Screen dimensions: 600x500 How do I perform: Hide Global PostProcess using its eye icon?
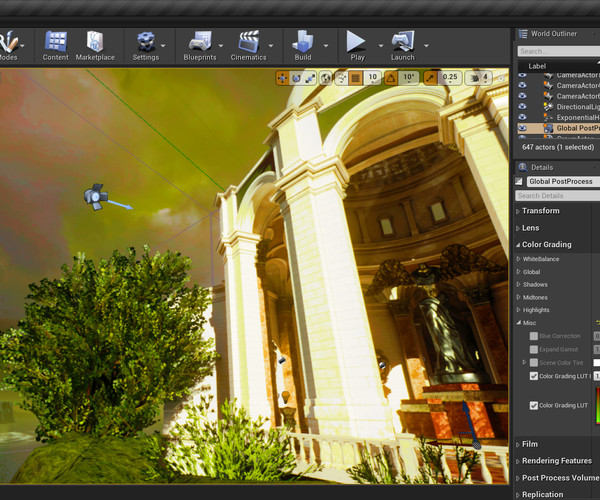coord(522,128)
